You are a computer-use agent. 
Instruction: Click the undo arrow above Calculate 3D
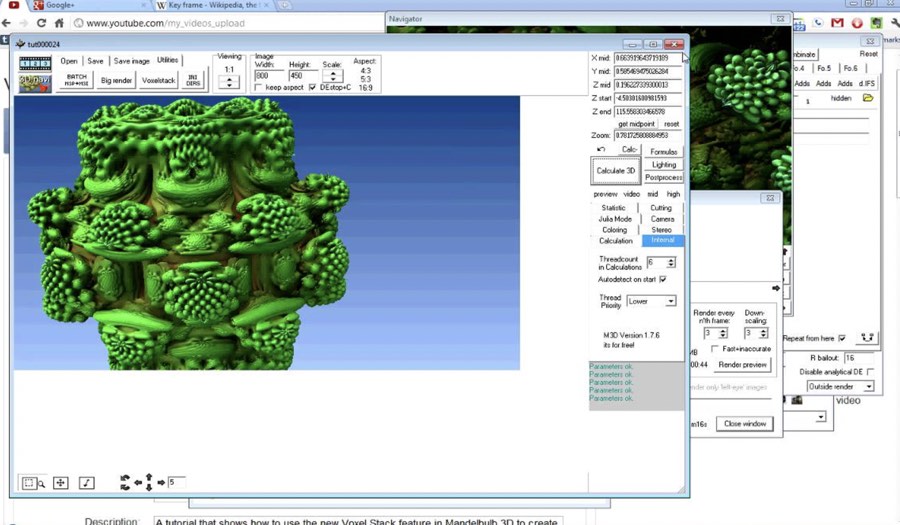[601, 149]
